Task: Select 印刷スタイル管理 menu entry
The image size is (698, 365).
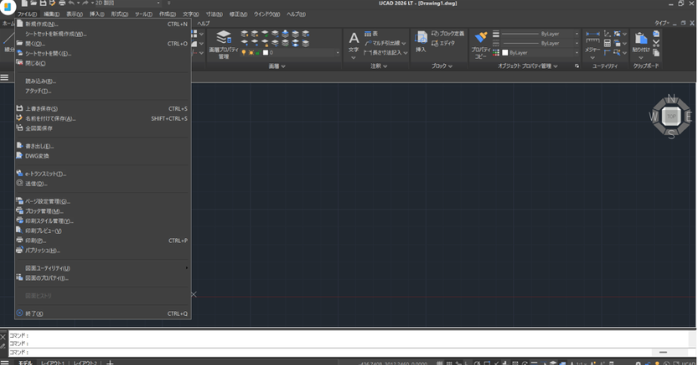Action: pos(103,221)
